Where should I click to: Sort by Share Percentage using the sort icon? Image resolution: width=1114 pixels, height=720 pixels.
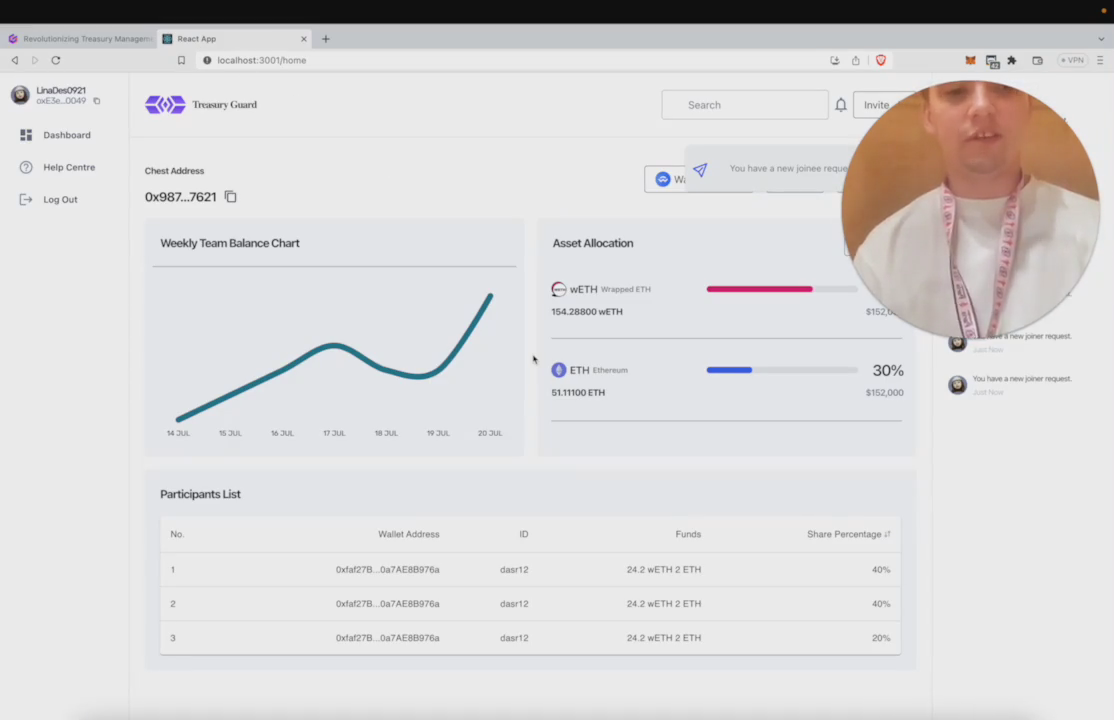point(887,534)
